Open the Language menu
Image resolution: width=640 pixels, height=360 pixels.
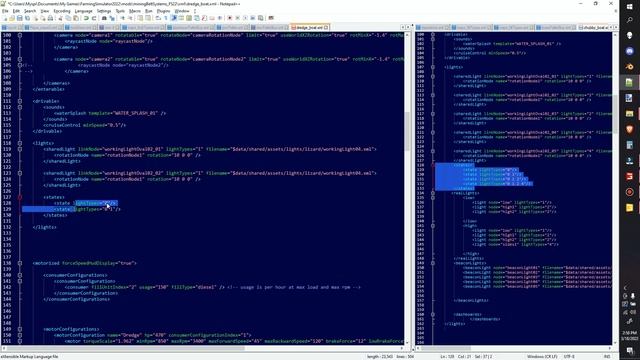coord(84,11)
